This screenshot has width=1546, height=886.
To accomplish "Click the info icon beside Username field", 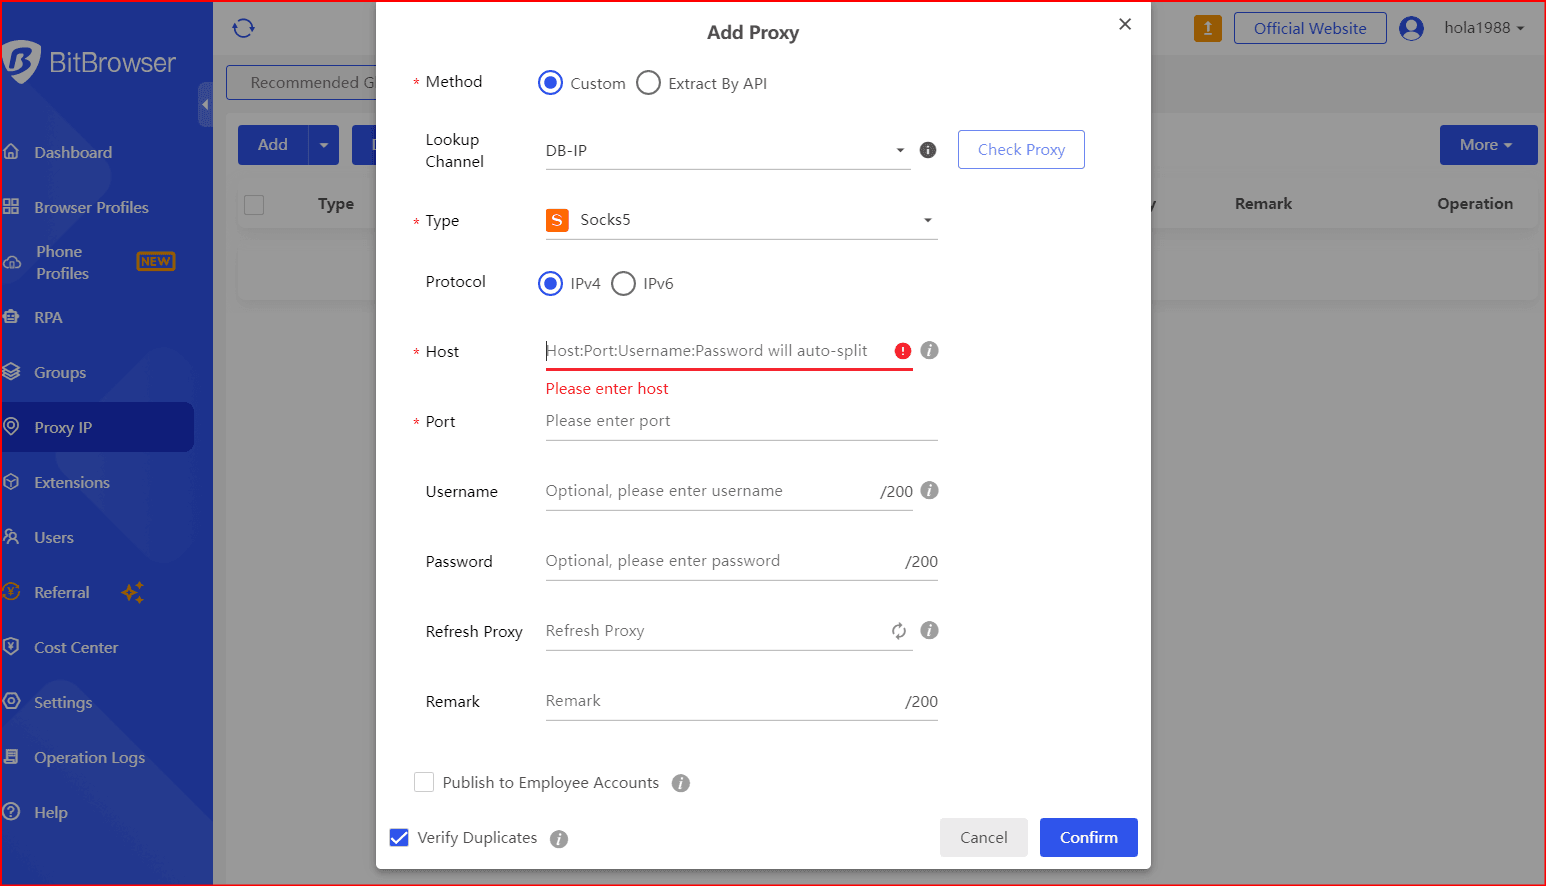I will click(x=929, y=491).
